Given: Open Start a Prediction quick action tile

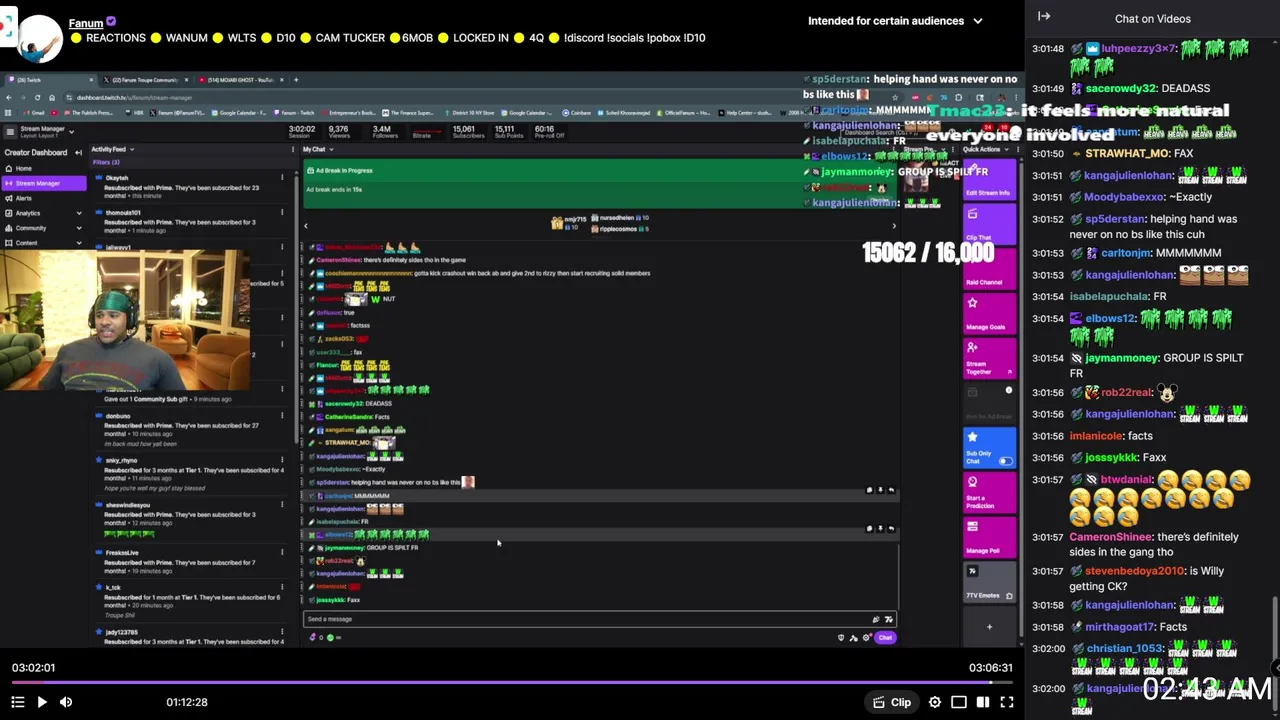Looking at the screenshot, I should pyautogui.click(x=988, y=492).
